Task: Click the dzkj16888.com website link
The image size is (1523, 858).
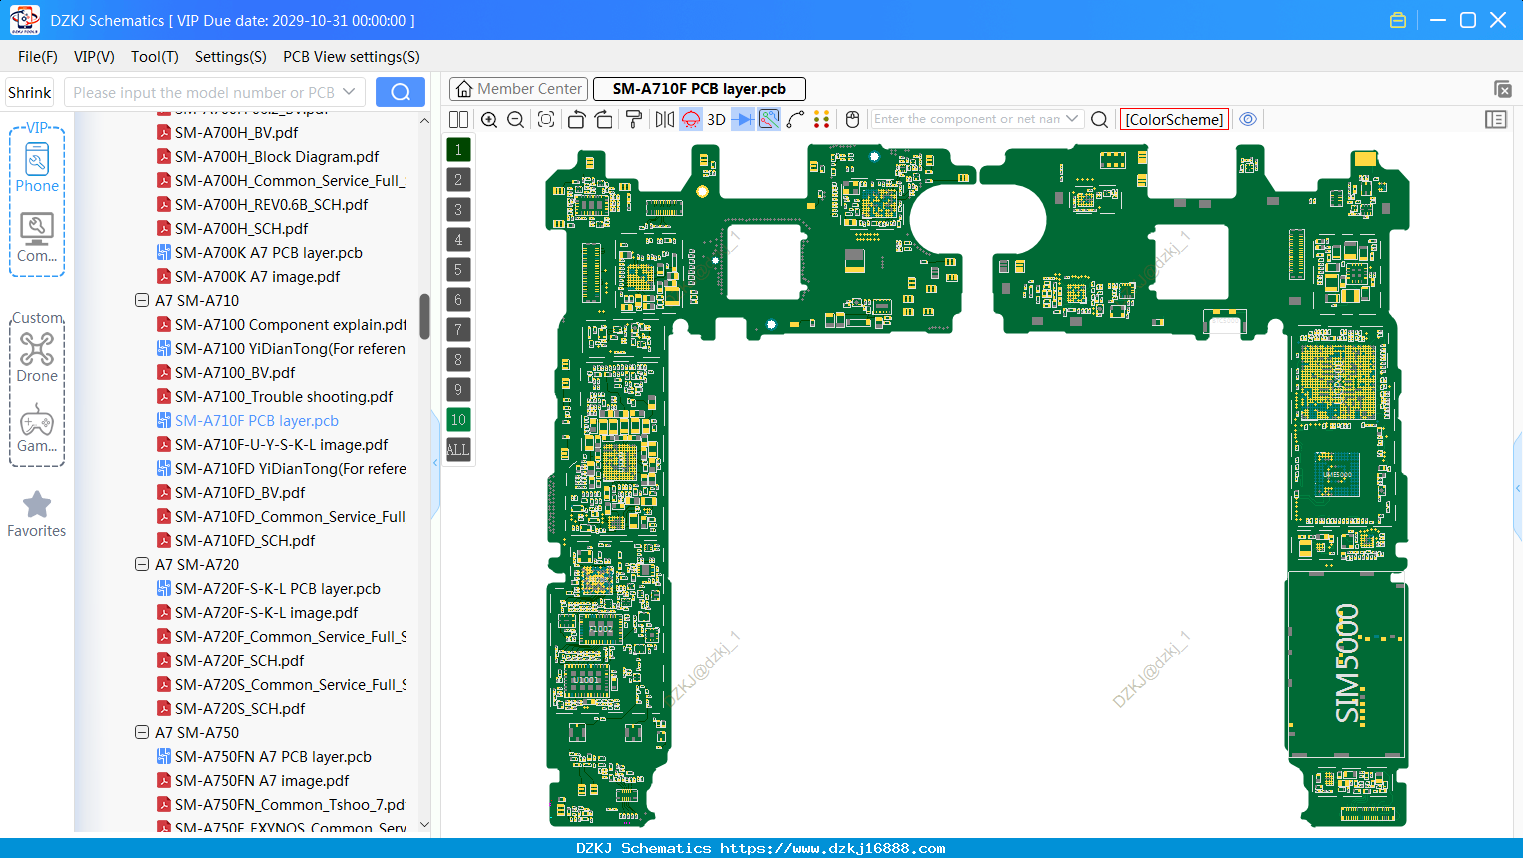Action: 832,848
